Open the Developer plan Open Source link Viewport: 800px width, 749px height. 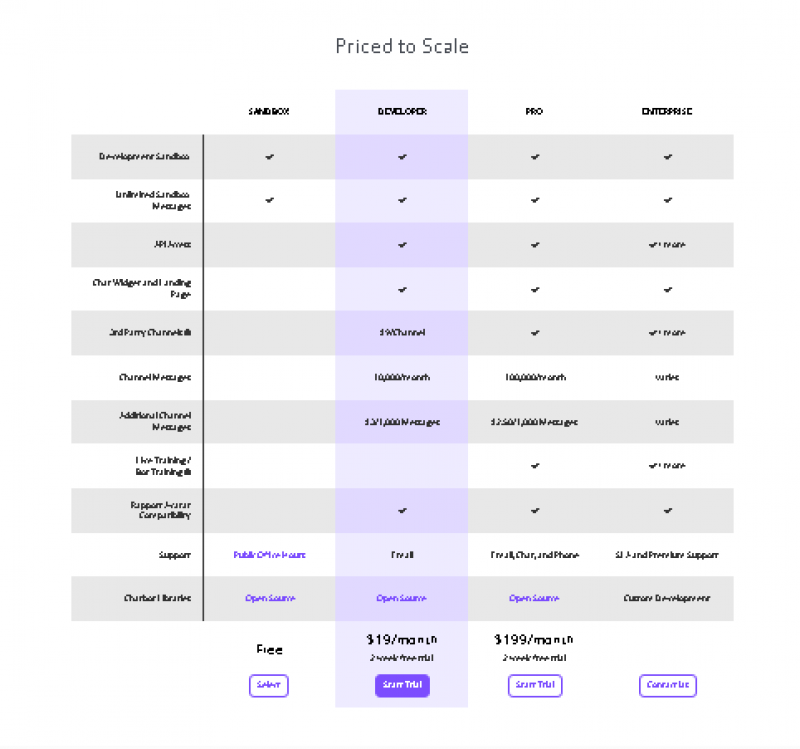402,598
